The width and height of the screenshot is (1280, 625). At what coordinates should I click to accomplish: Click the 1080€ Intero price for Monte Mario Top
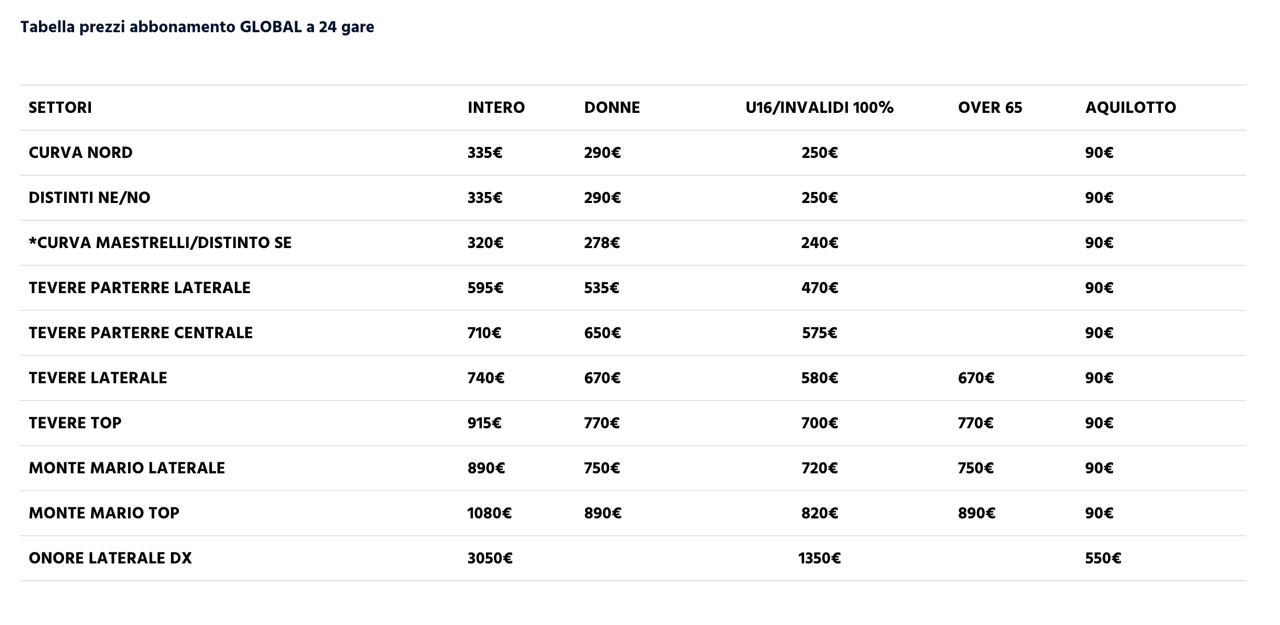(489, 513)
